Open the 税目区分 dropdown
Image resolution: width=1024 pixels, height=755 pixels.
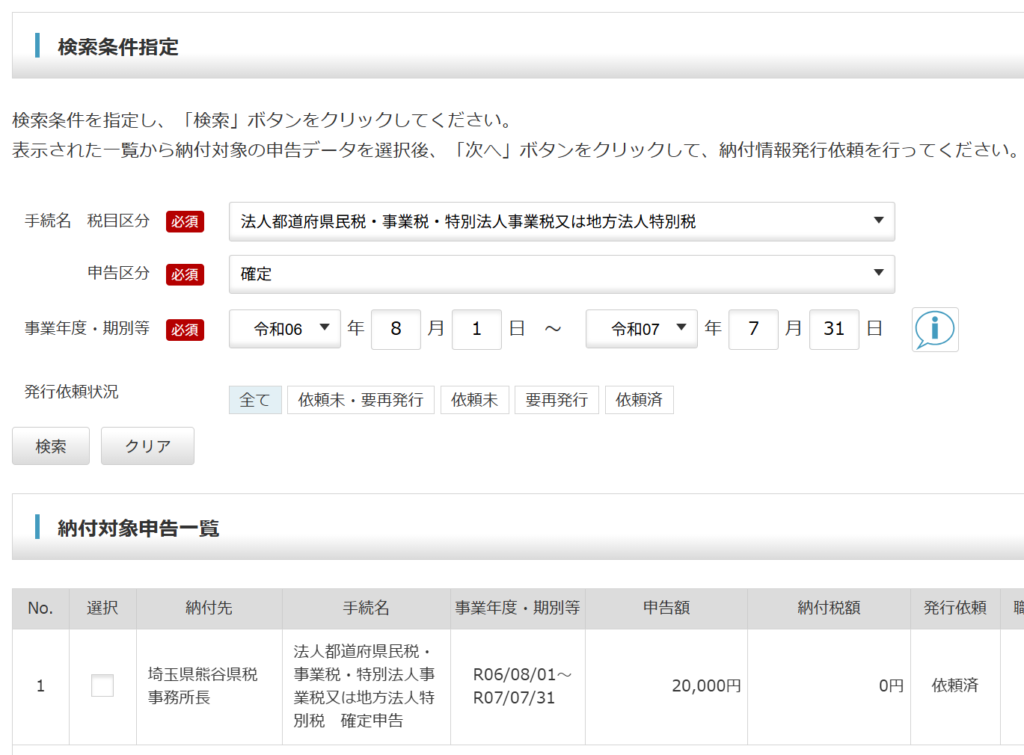[561, 221]
